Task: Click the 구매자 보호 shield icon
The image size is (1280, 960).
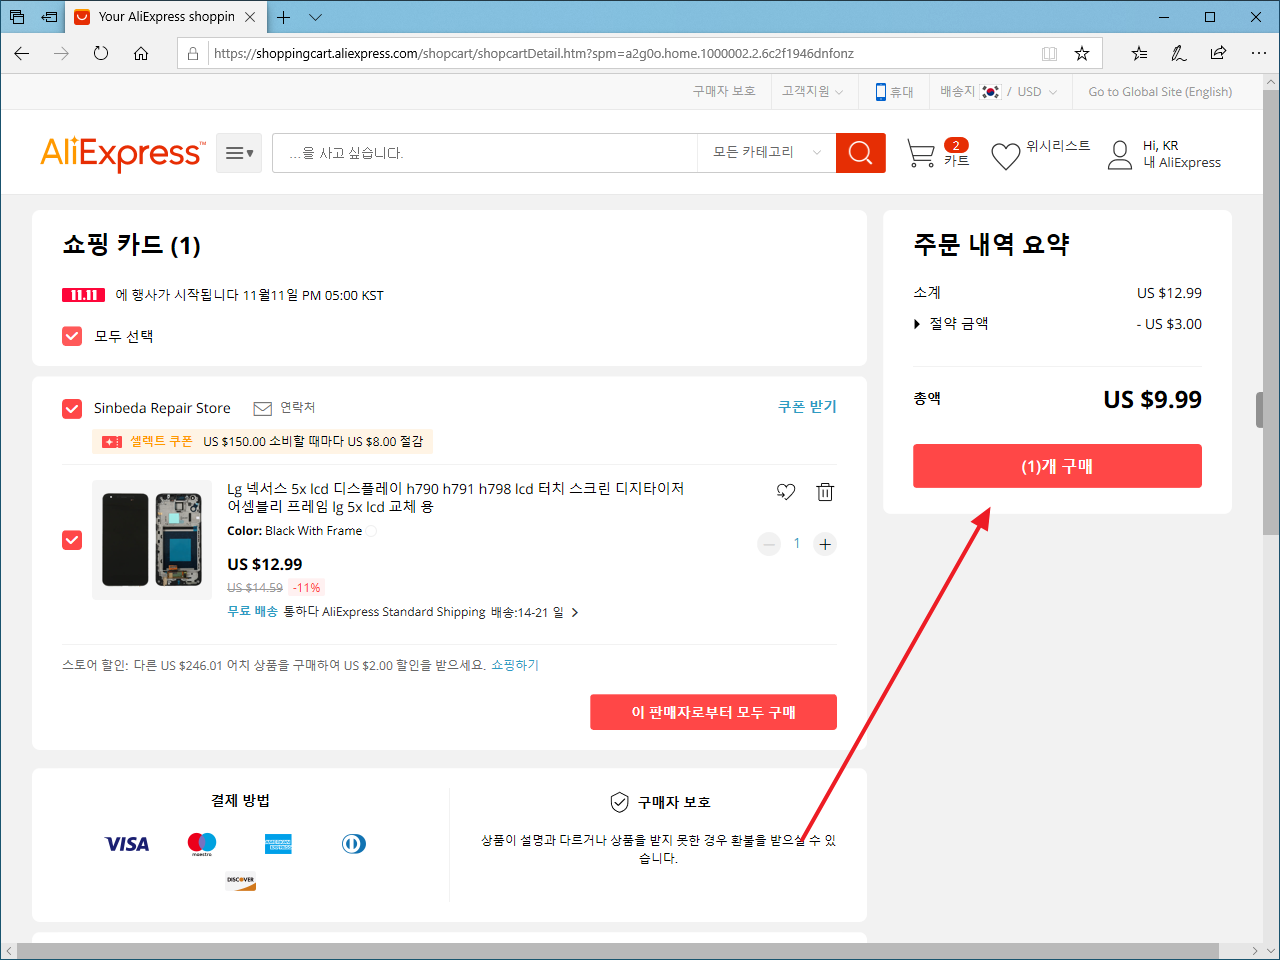Action: click(619, 802)
